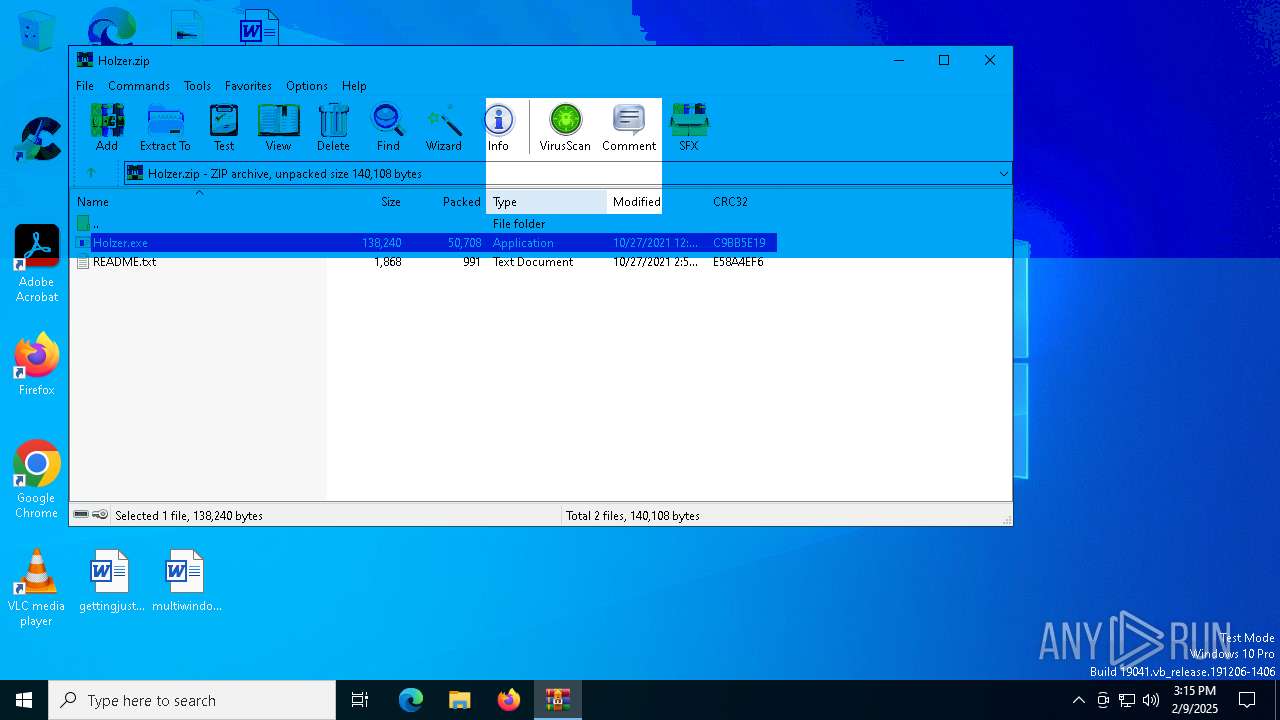Viewport: 1280px width, 720px height.
Task: Sort files by Type column header
Action: point(547,202)
